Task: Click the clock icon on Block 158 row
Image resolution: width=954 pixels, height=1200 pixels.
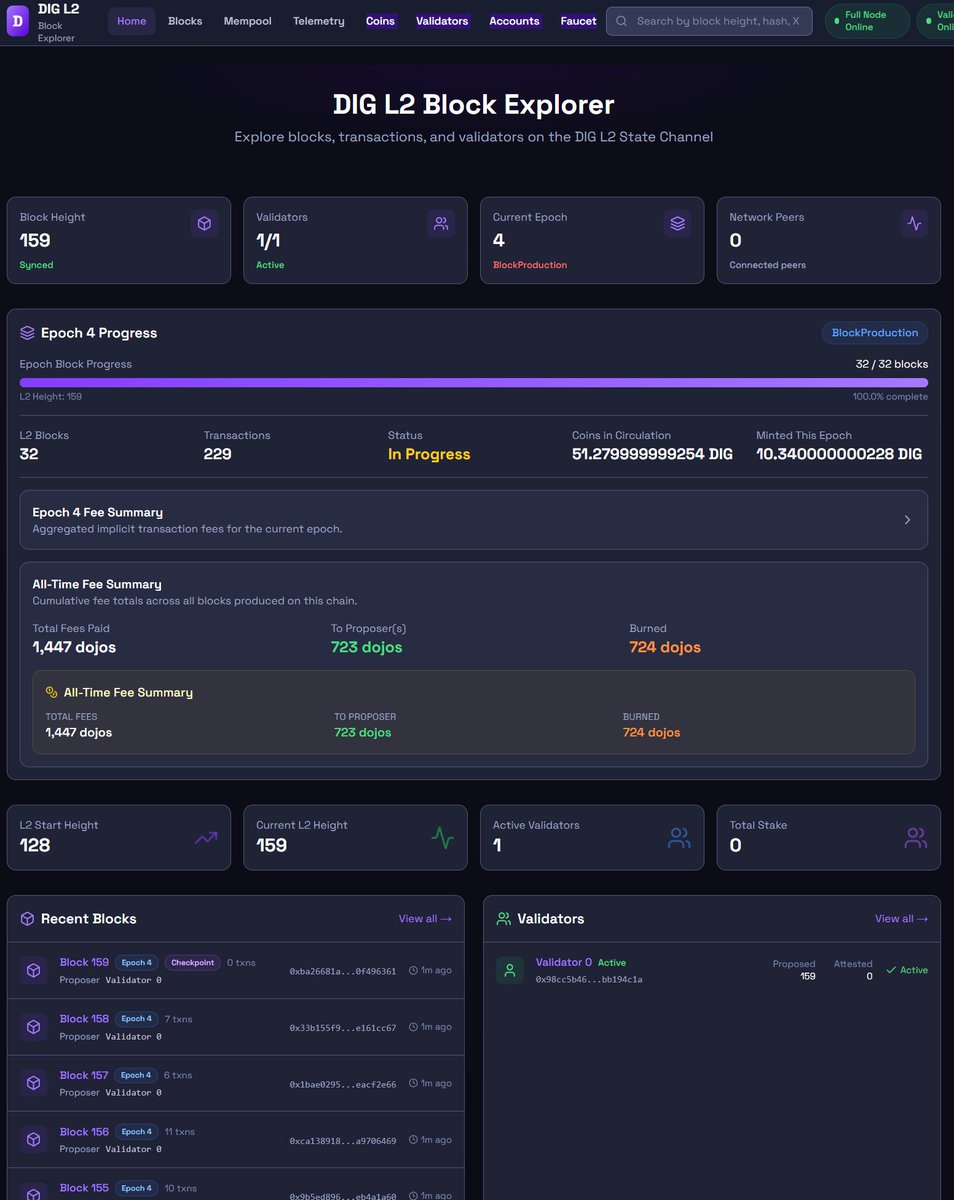Action: click(x=413, y=1027)
